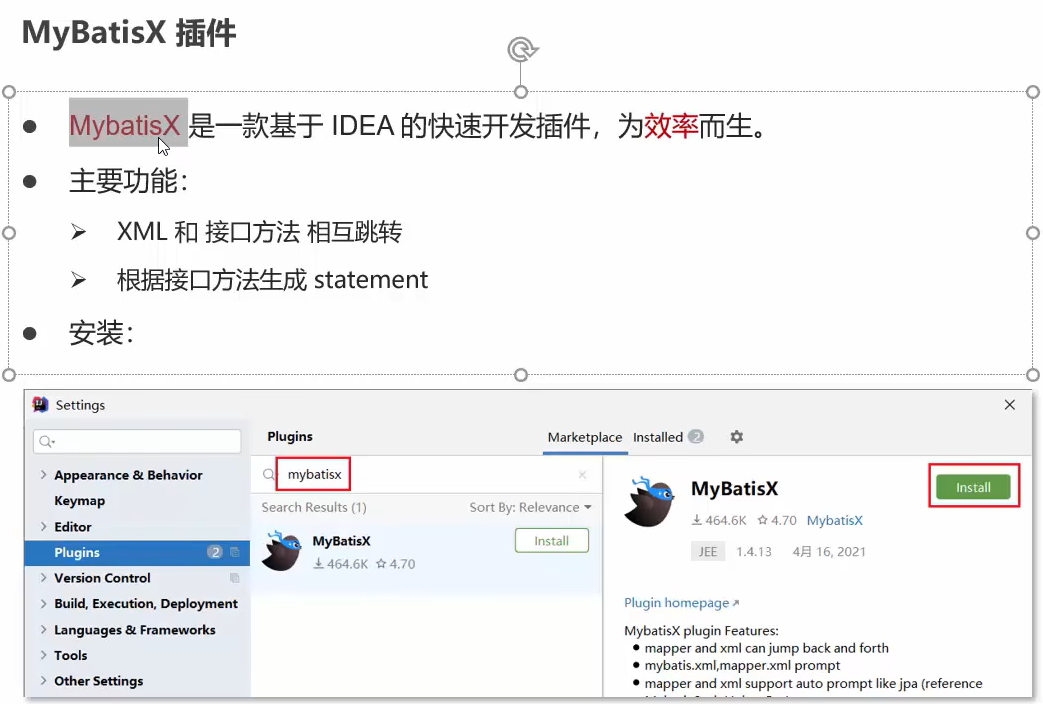Close the Settings dialog
This screenshot has width=1043, height=704.
1010,405
